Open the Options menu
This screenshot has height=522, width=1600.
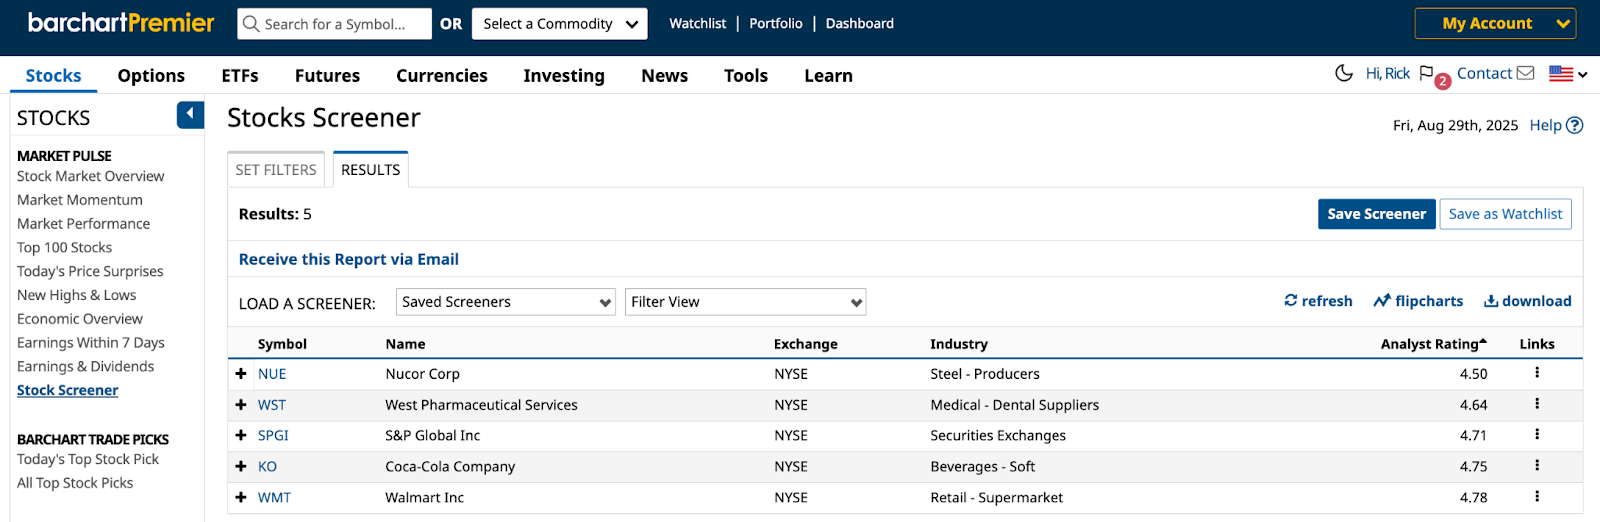[151, 76]
